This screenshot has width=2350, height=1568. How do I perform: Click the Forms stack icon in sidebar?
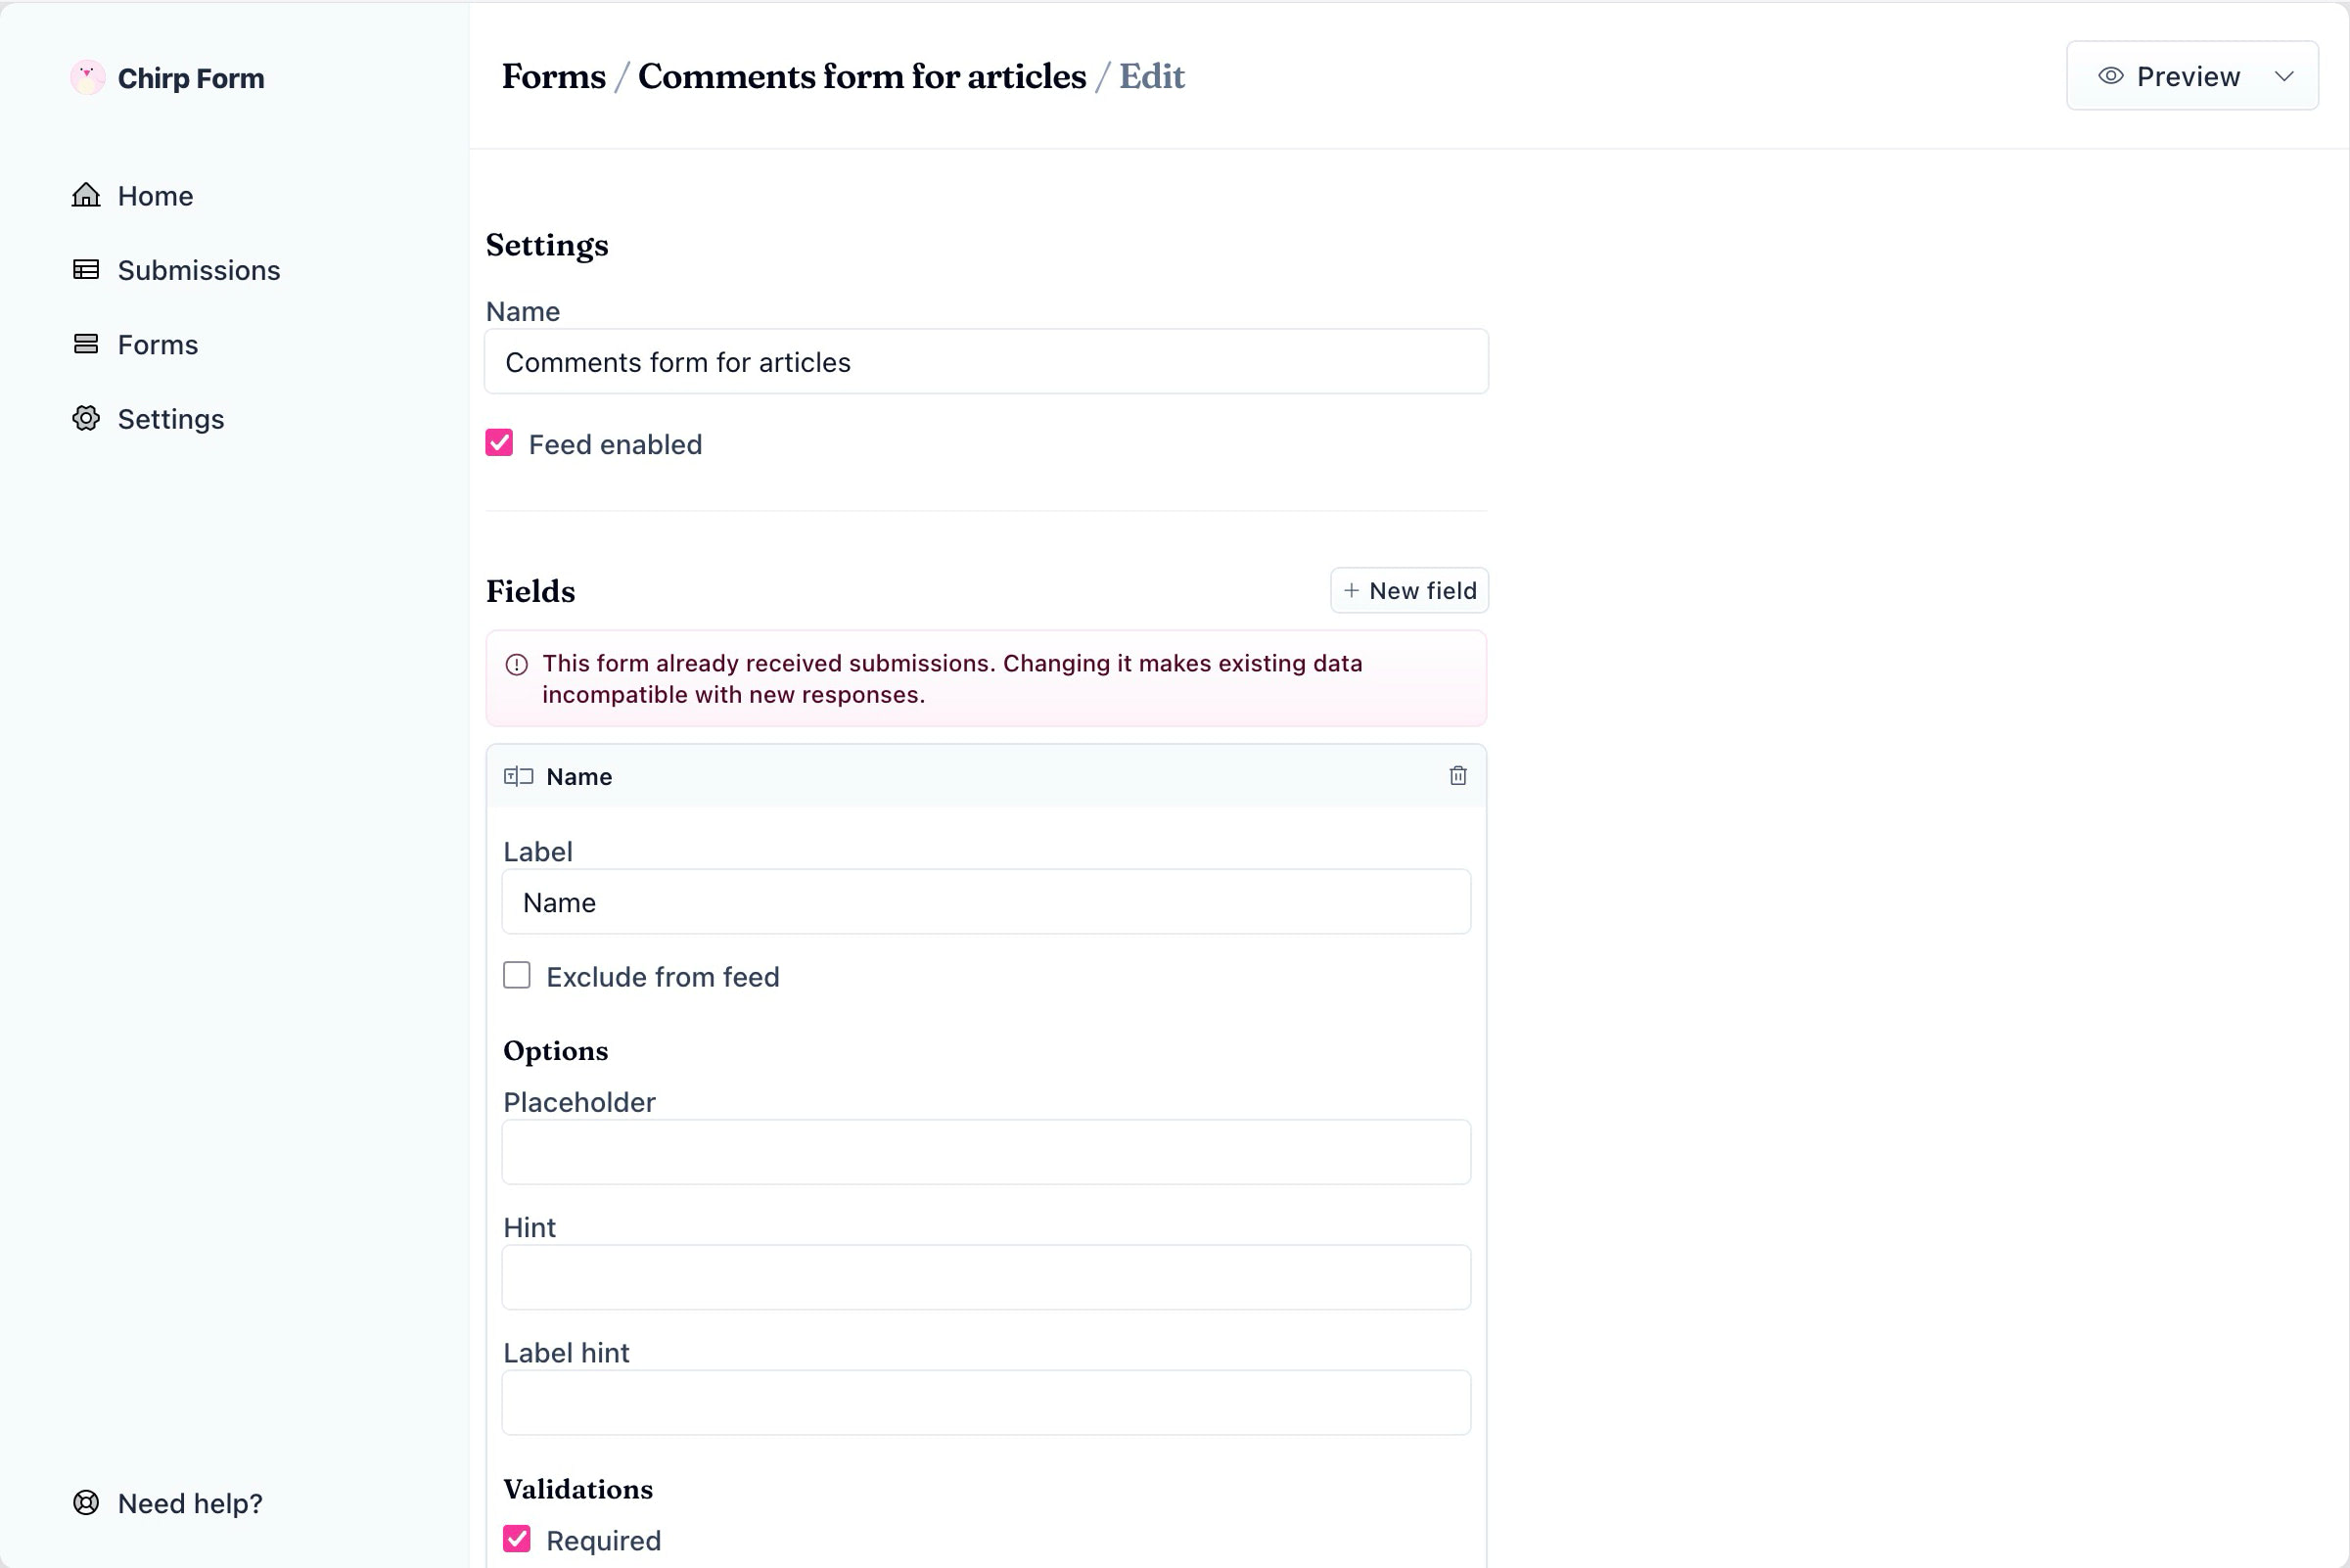coord(86,344)
